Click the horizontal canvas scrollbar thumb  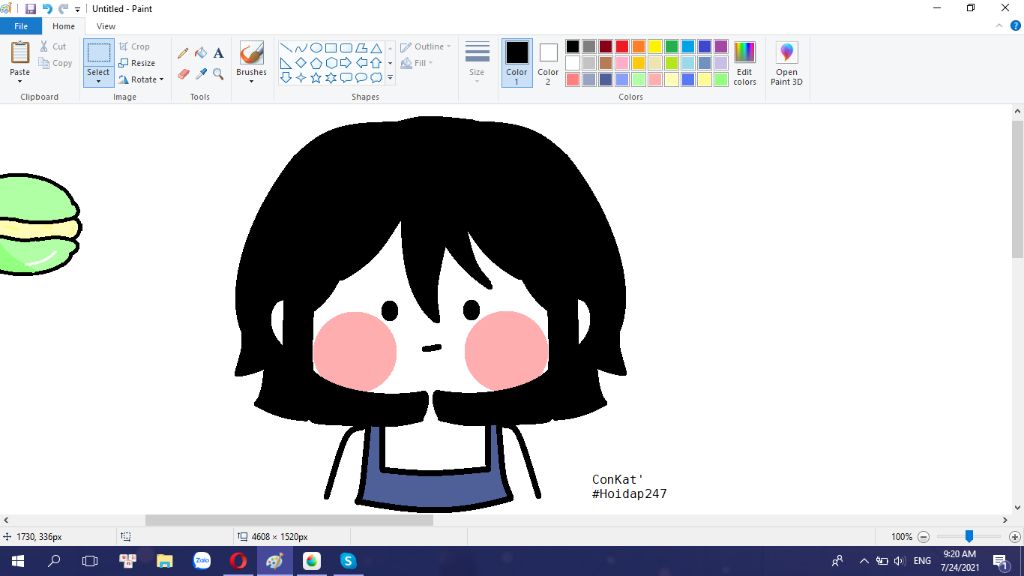(x=289, y=520)
